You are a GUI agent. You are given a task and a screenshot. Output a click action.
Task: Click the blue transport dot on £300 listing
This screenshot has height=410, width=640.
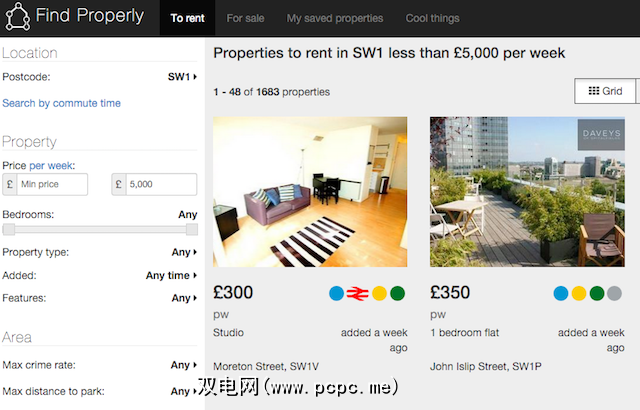[x=336, y=293]
